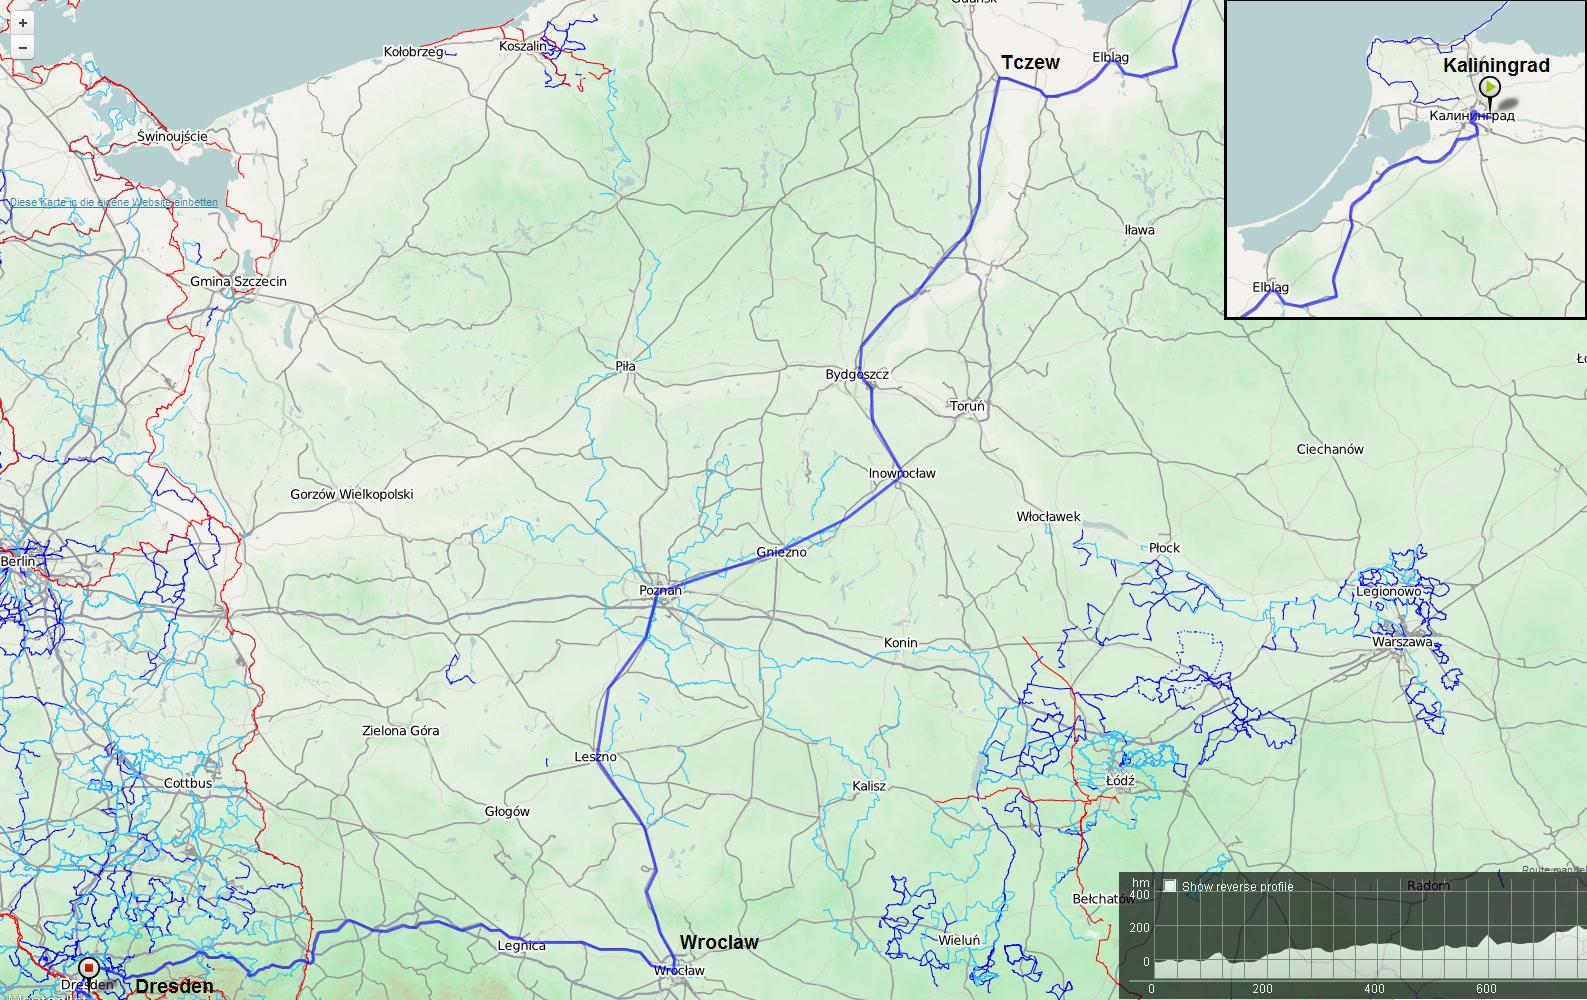Click the red end marker at Dresden

[89, 968]
